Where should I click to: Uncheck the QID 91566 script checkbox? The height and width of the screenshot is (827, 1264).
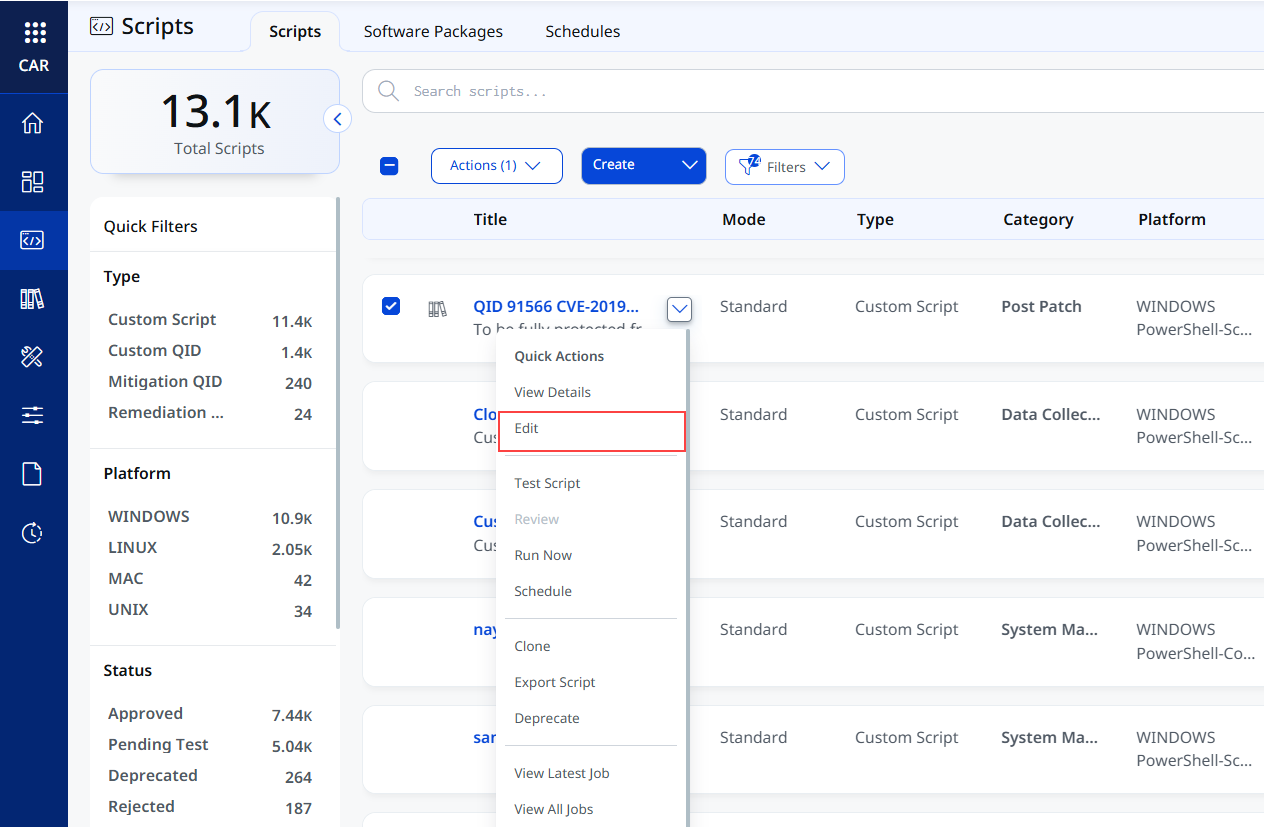click(391, 306)
